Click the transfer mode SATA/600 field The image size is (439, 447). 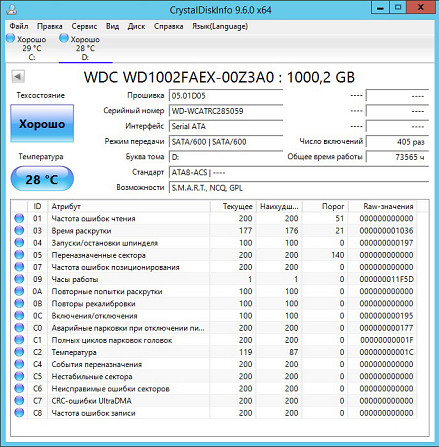pos(226,142)
